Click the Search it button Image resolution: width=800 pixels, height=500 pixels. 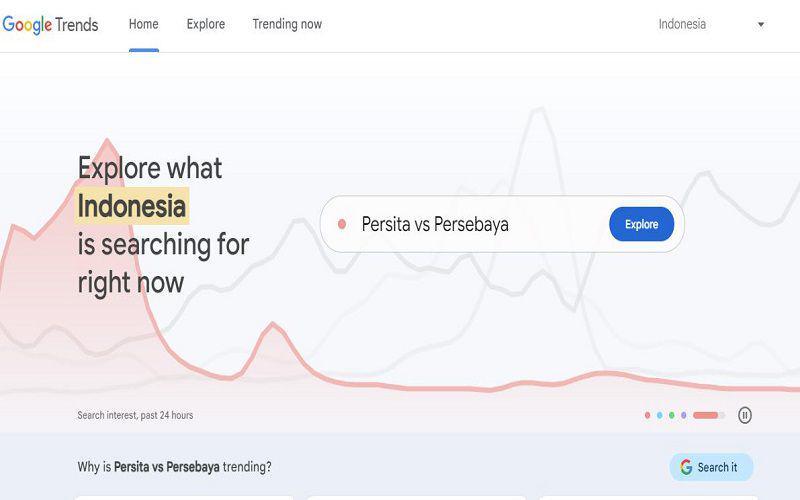pyautogui.click(x=711, y=467)
